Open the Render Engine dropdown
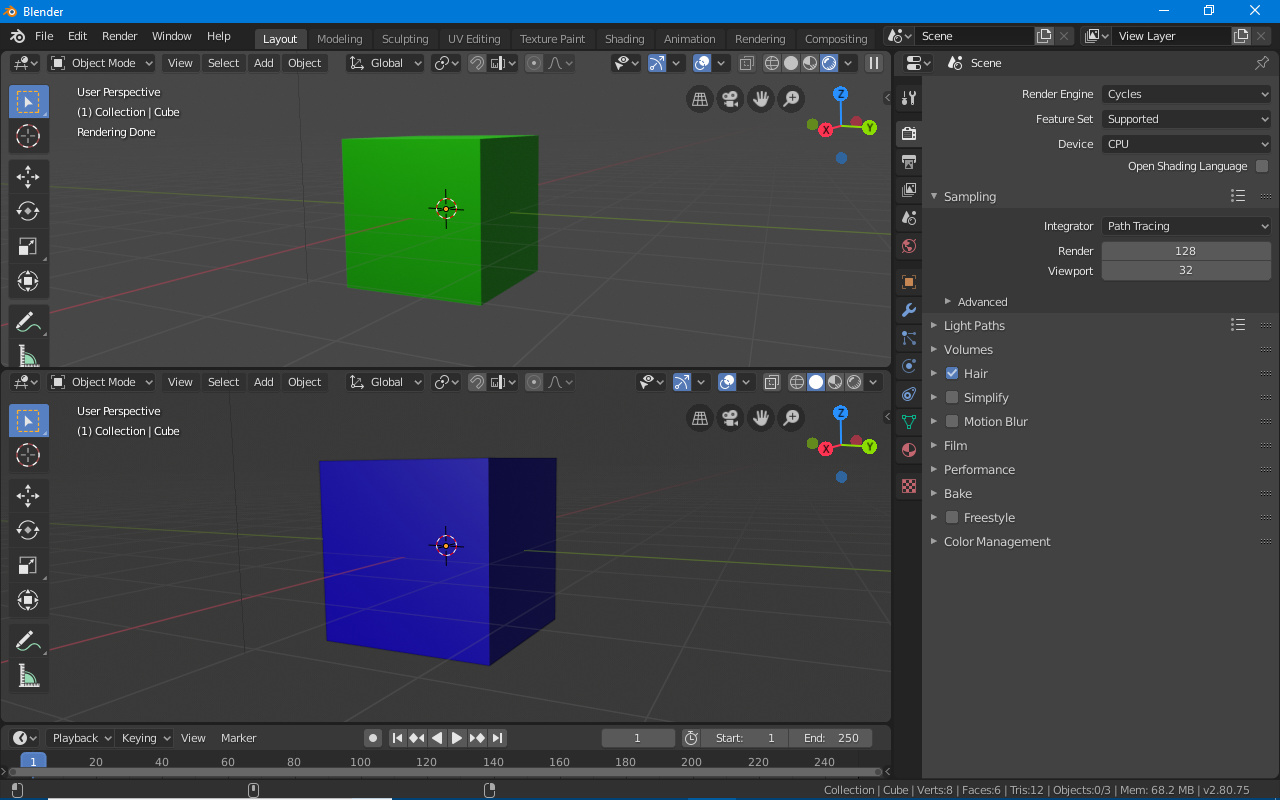The image size is (1280, 800). [x=1186, y=94]
